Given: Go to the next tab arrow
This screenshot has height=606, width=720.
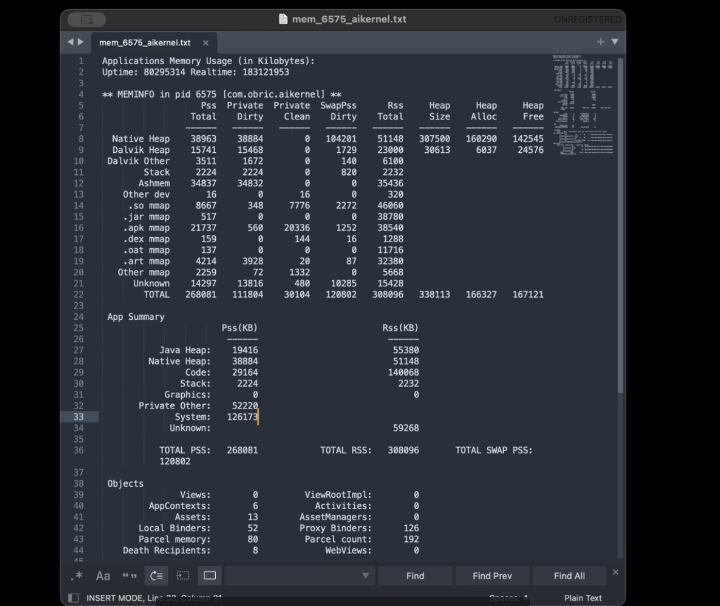Looking at the screenshot, I should (x=81, y=42).
